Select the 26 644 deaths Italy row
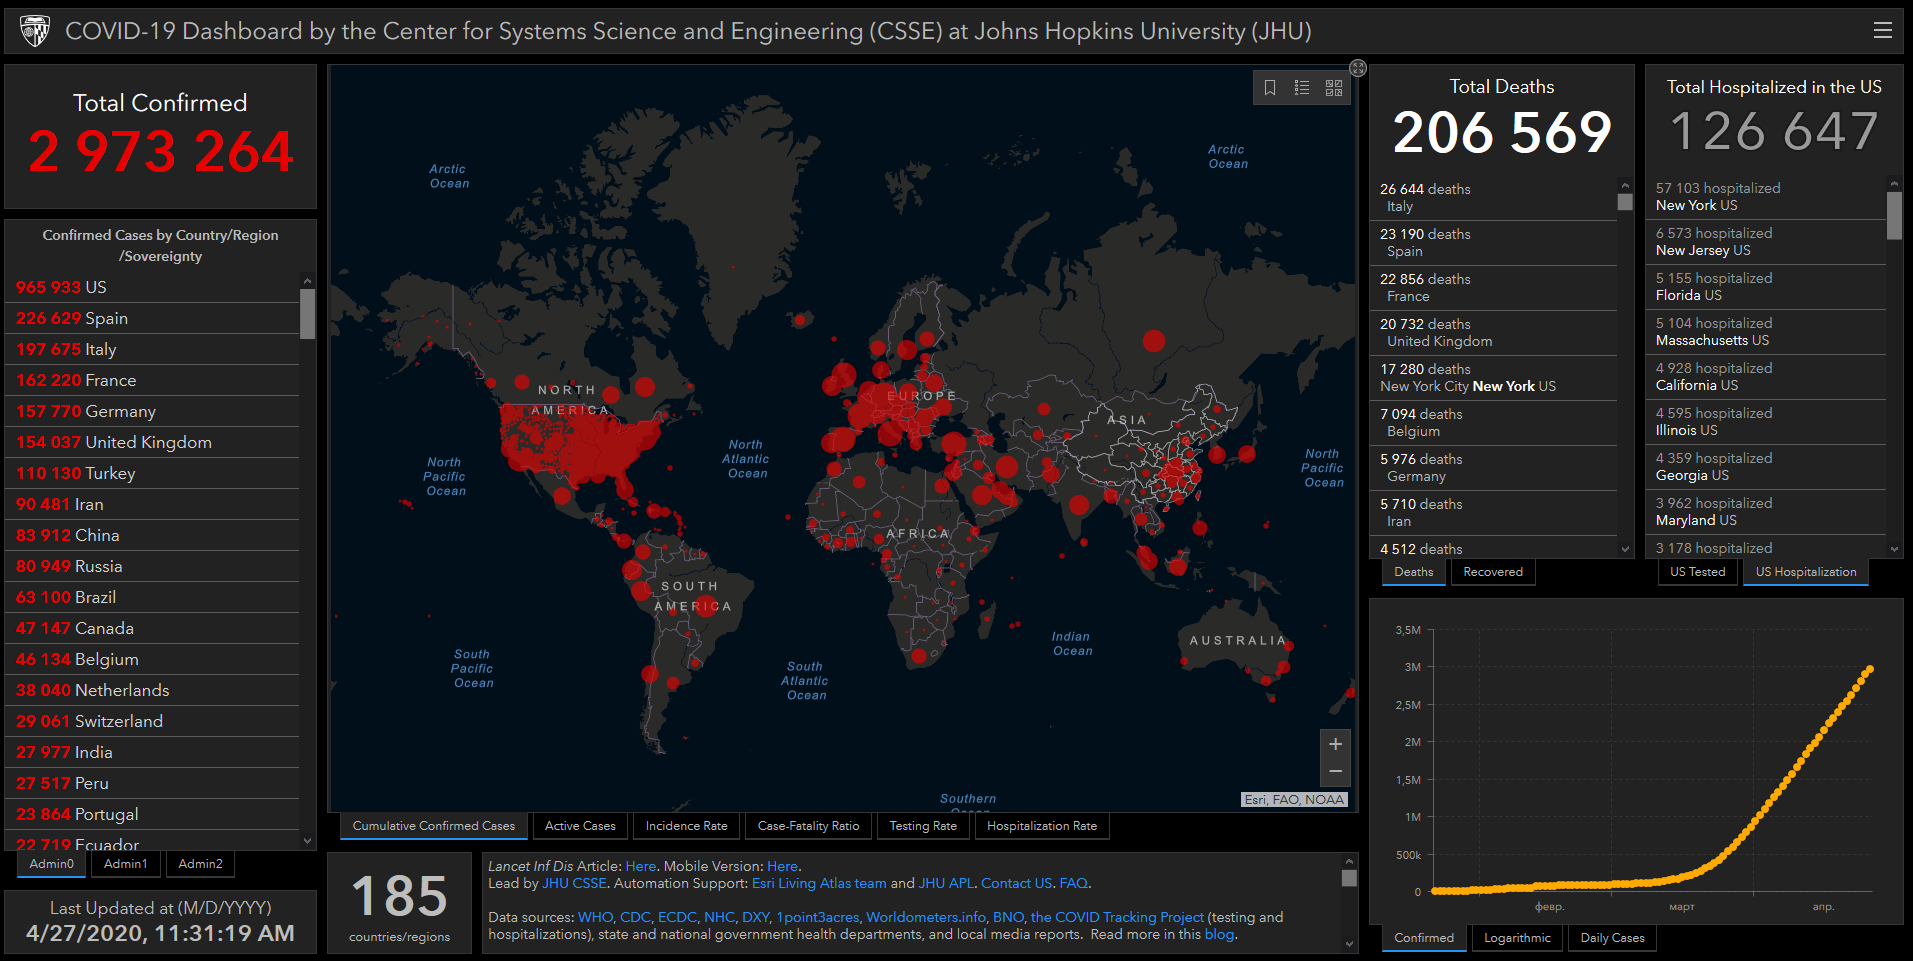 (1493, 198)
